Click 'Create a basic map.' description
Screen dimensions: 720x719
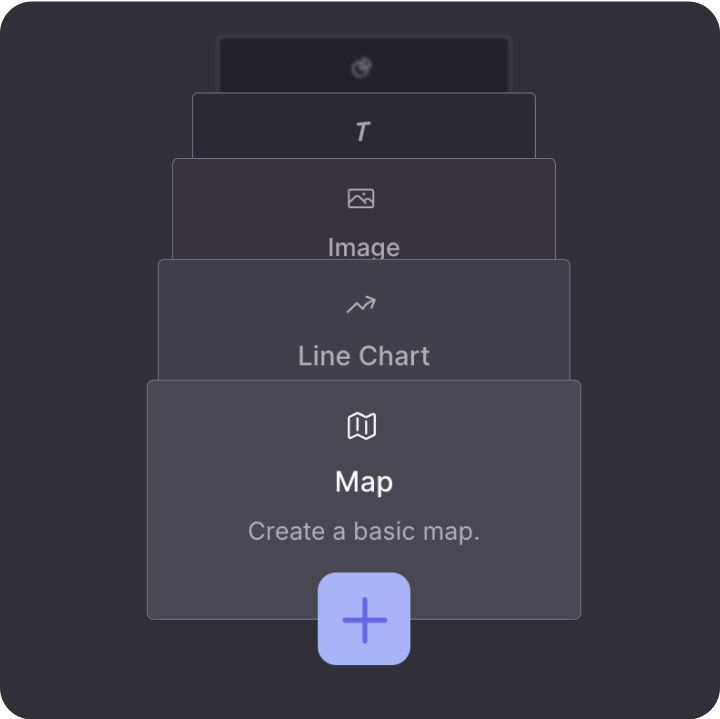click(364, 531)
